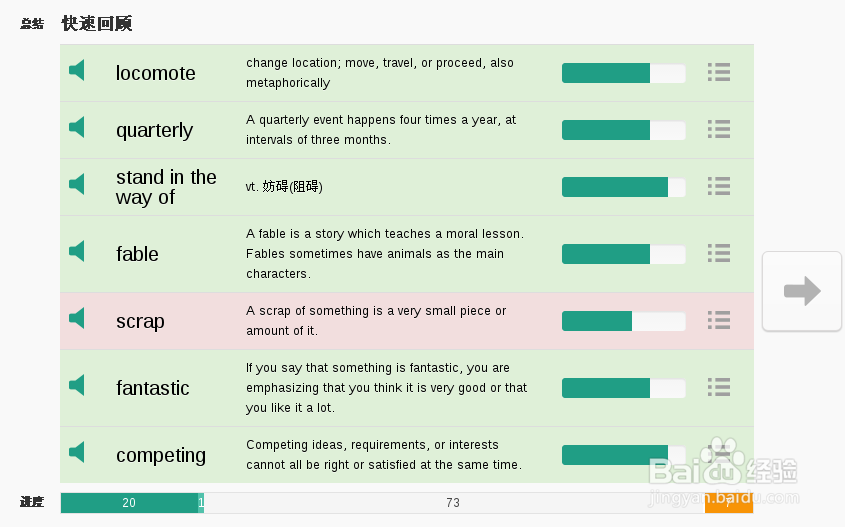Click speaker icon beside fable
This screenshot has width=845, height=527.
tap(77, 251)
